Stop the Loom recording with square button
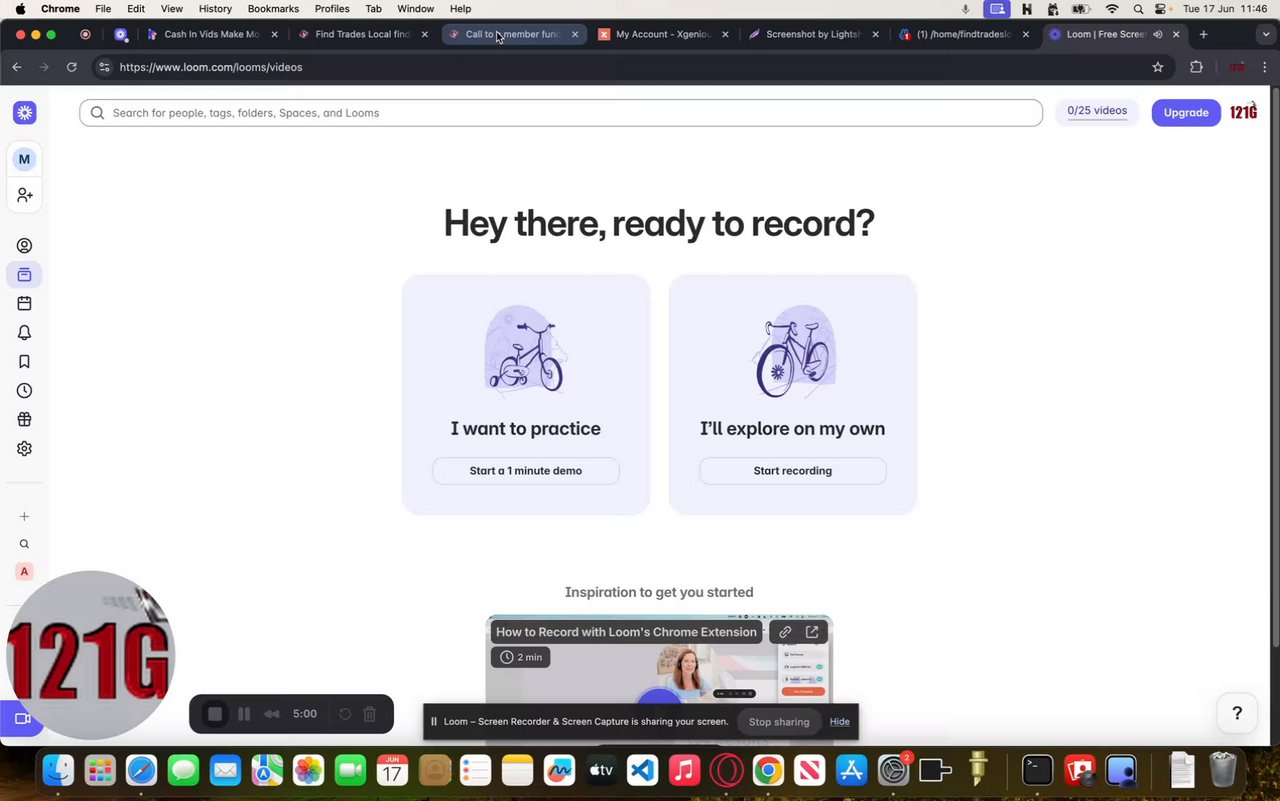Screen dimensions: 1280x801 (215, 714)
